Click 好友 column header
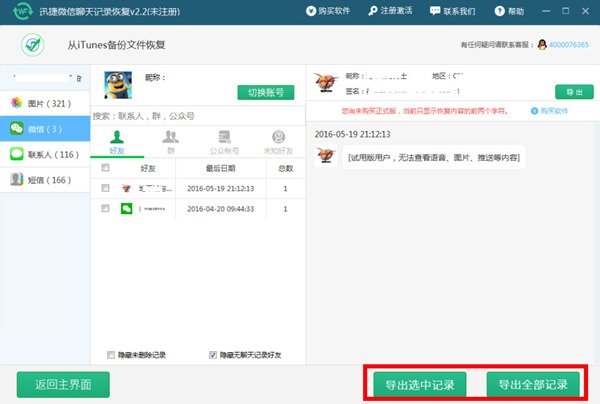The width and height of the screenshot is (600, 404). coord(148,168)
